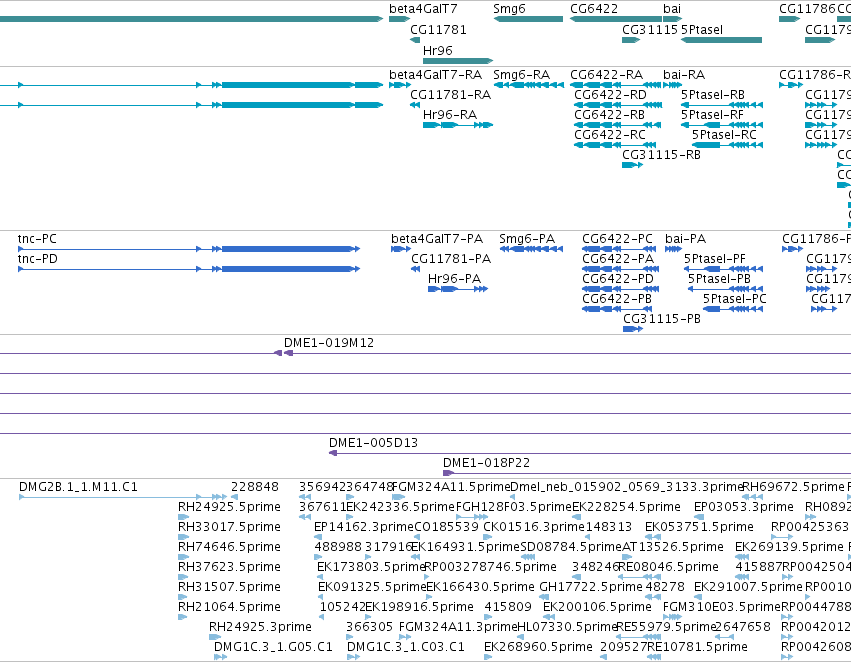Click the CG31115-PB protein label
851x662 pixels.
[662, 319]
